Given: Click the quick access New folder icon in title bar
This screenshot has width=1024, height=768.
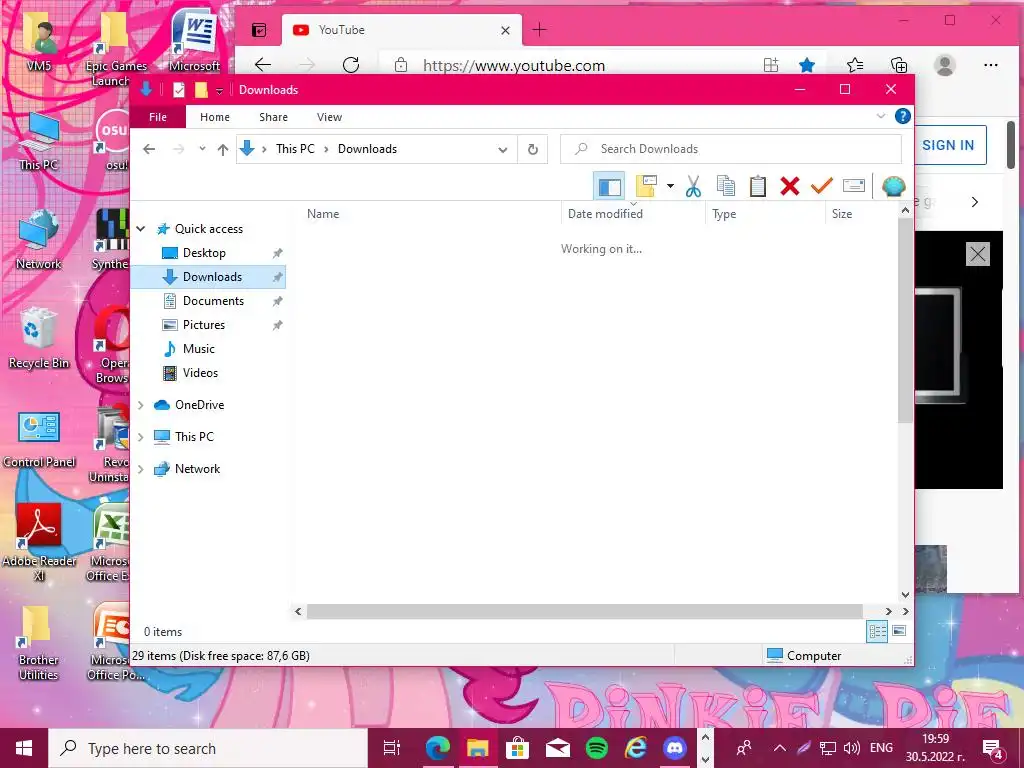Looking at the screenshot, I should point(201,90).
